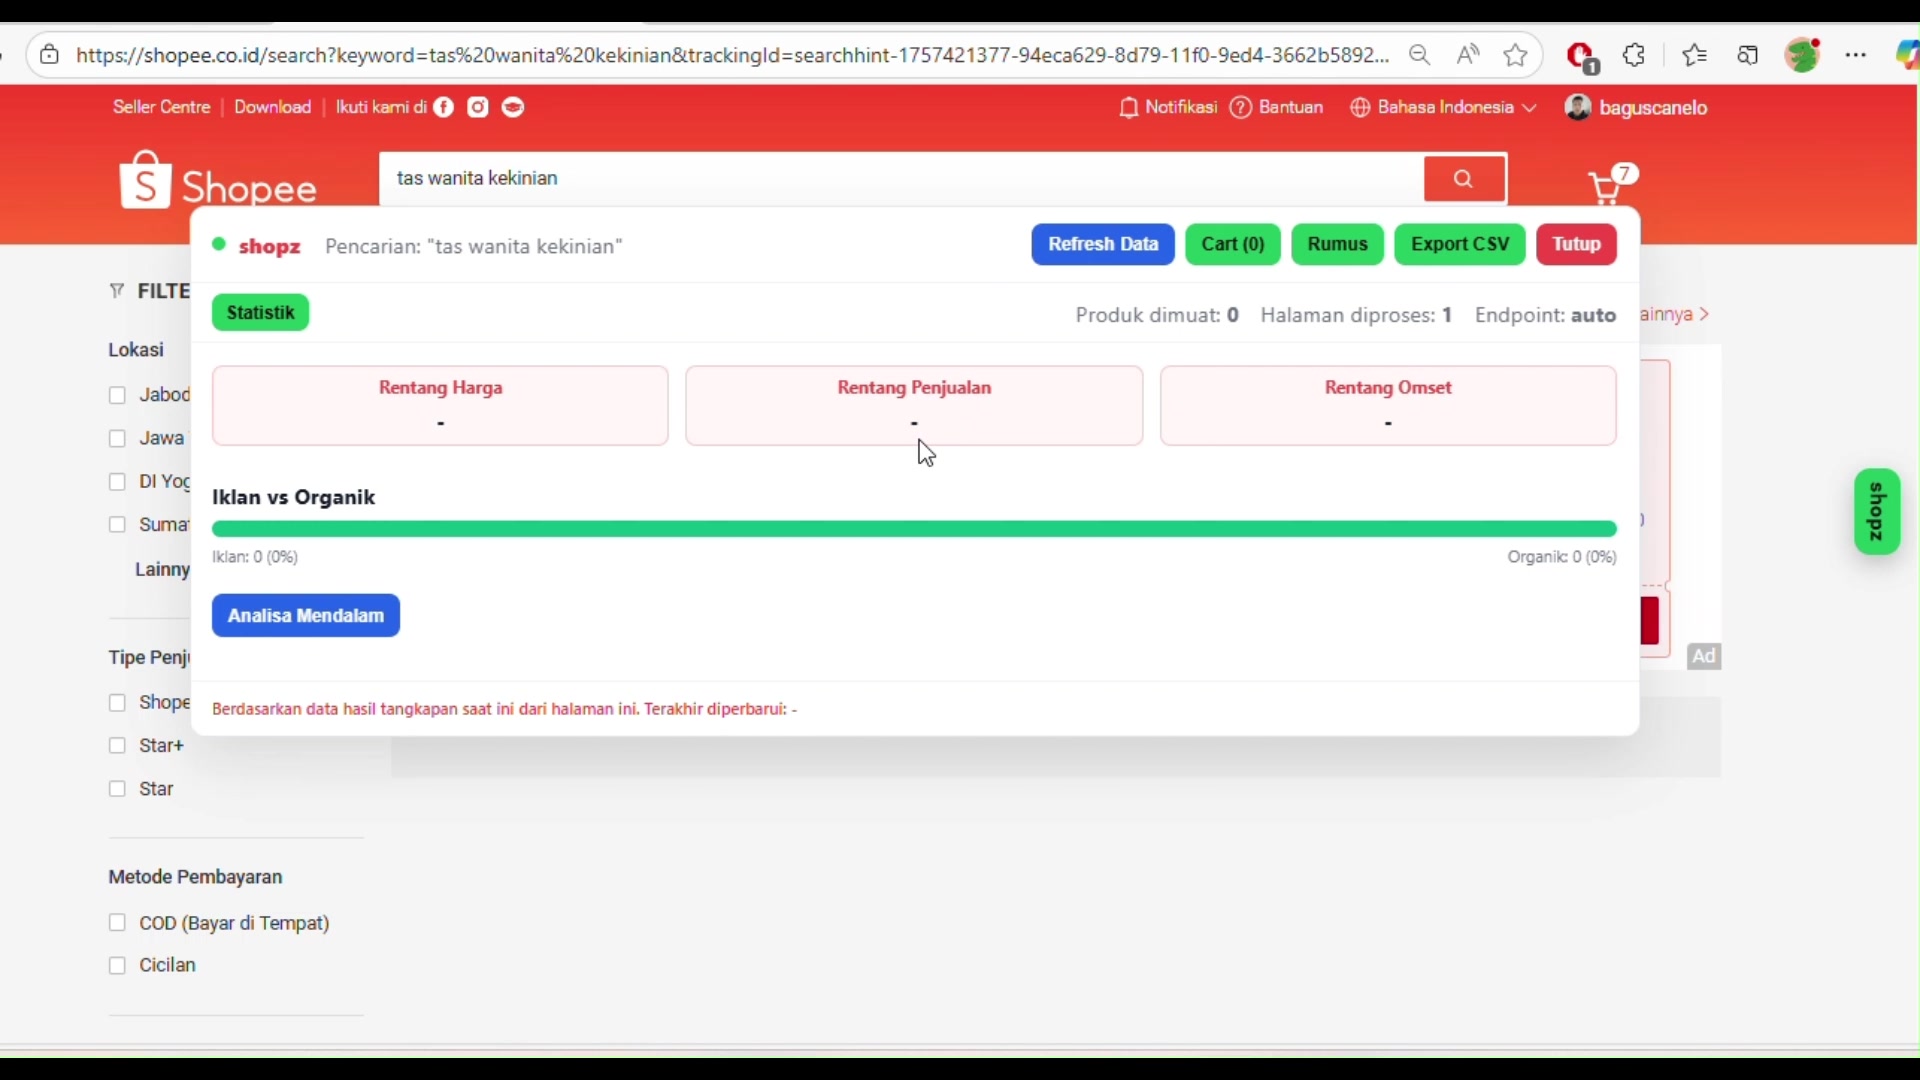The width and height of the screenshot is (1920, 1080).
Task: Click the search field with tas wanita kekinian
Action: click(x=900, y=179)
